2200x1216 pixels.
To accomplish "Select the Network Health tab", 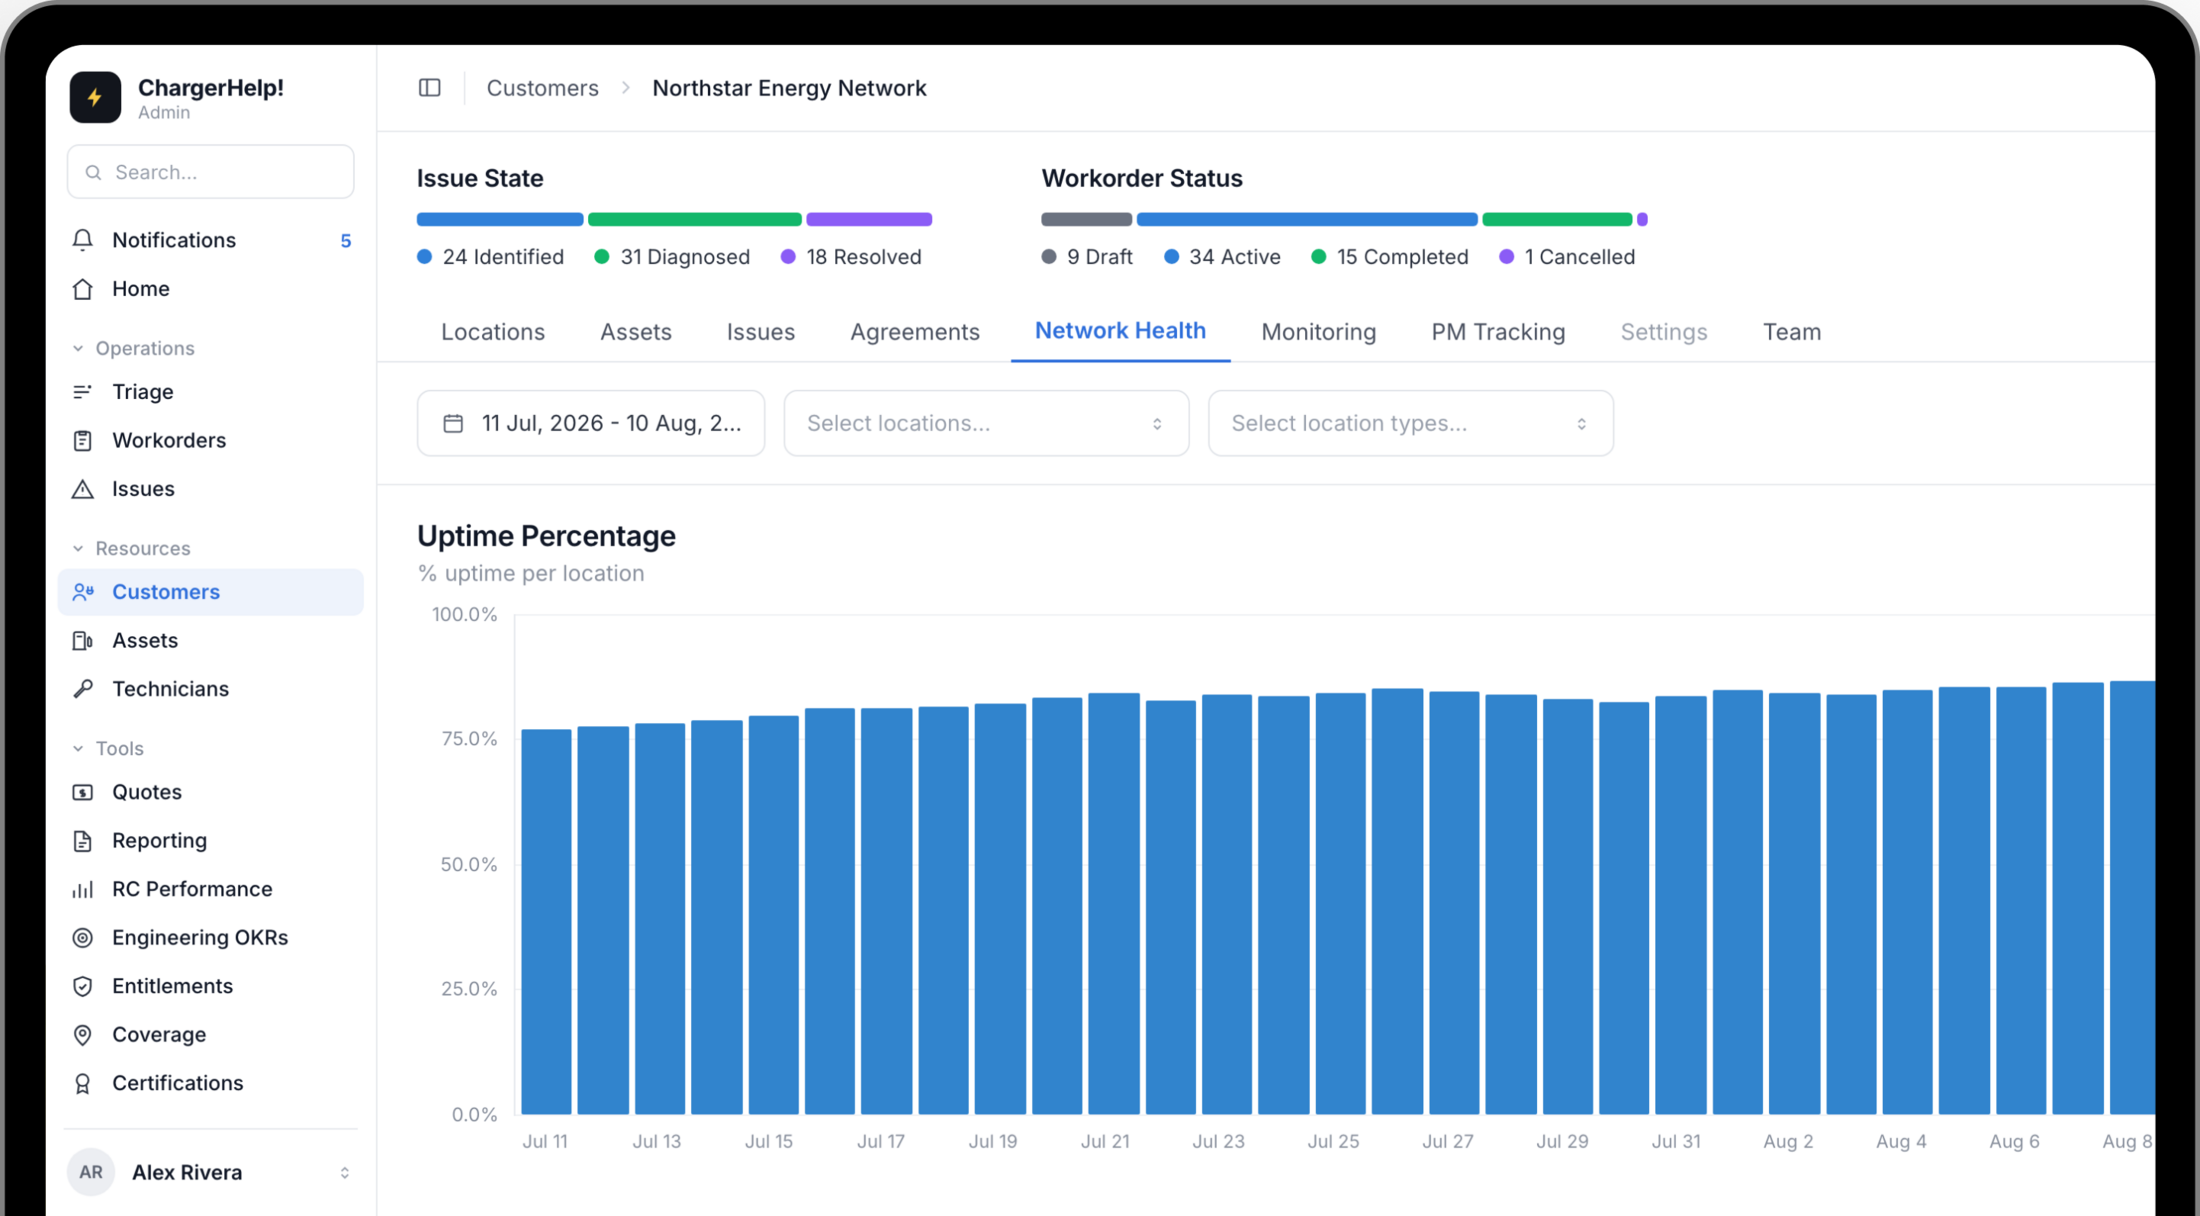I will pos(1120,331).
